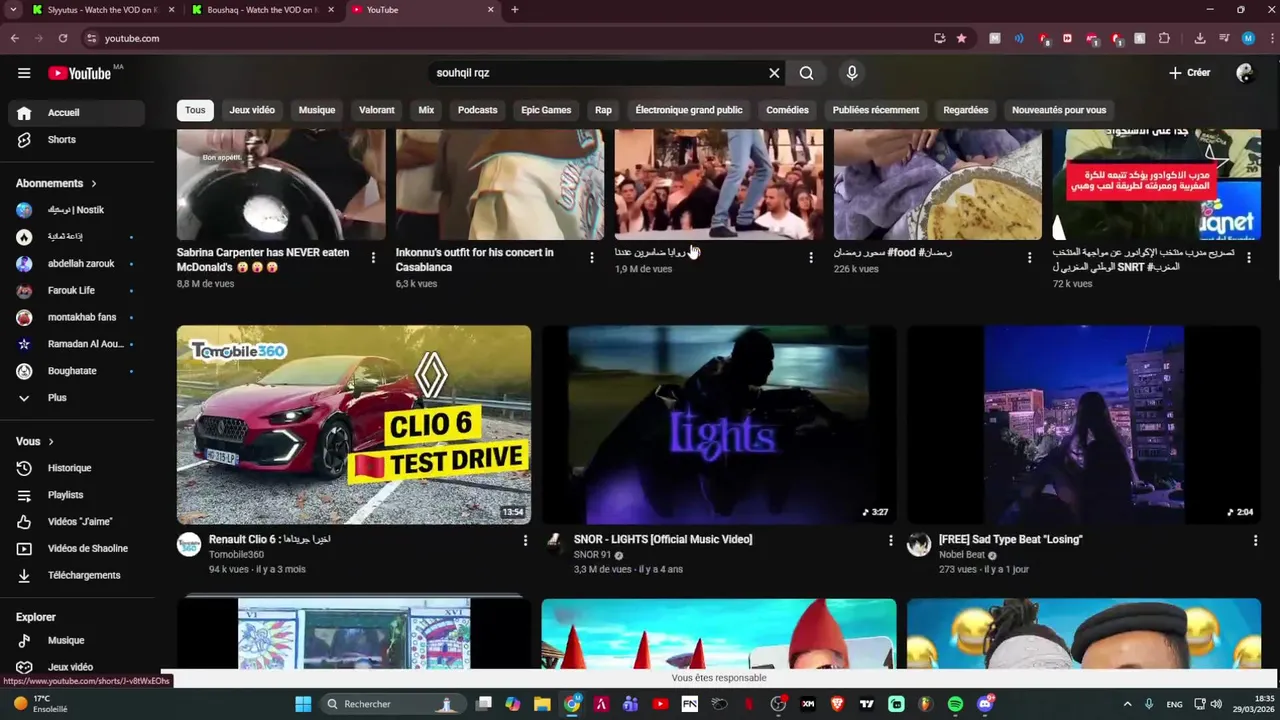Image resolution: width=1280 pixels, height=720 pixels.
Task: Select the Musique filter chip
Action: point(317,110)
